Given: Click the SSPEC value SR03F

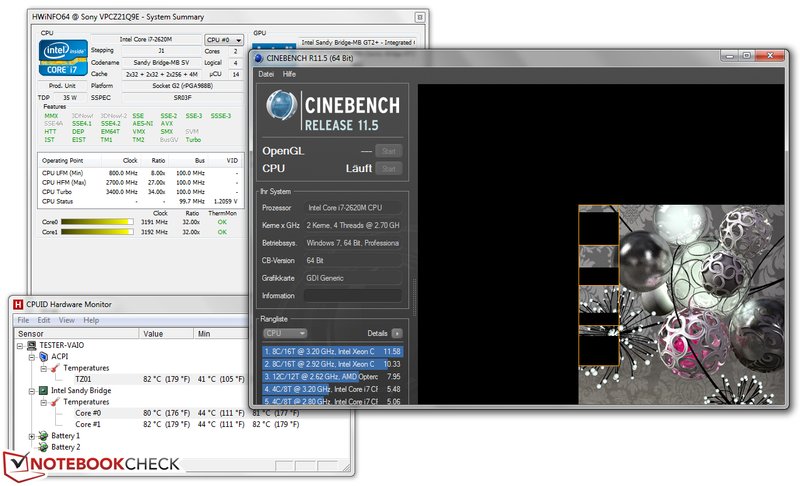Looking at the screenshot, I should click(182, 97).
